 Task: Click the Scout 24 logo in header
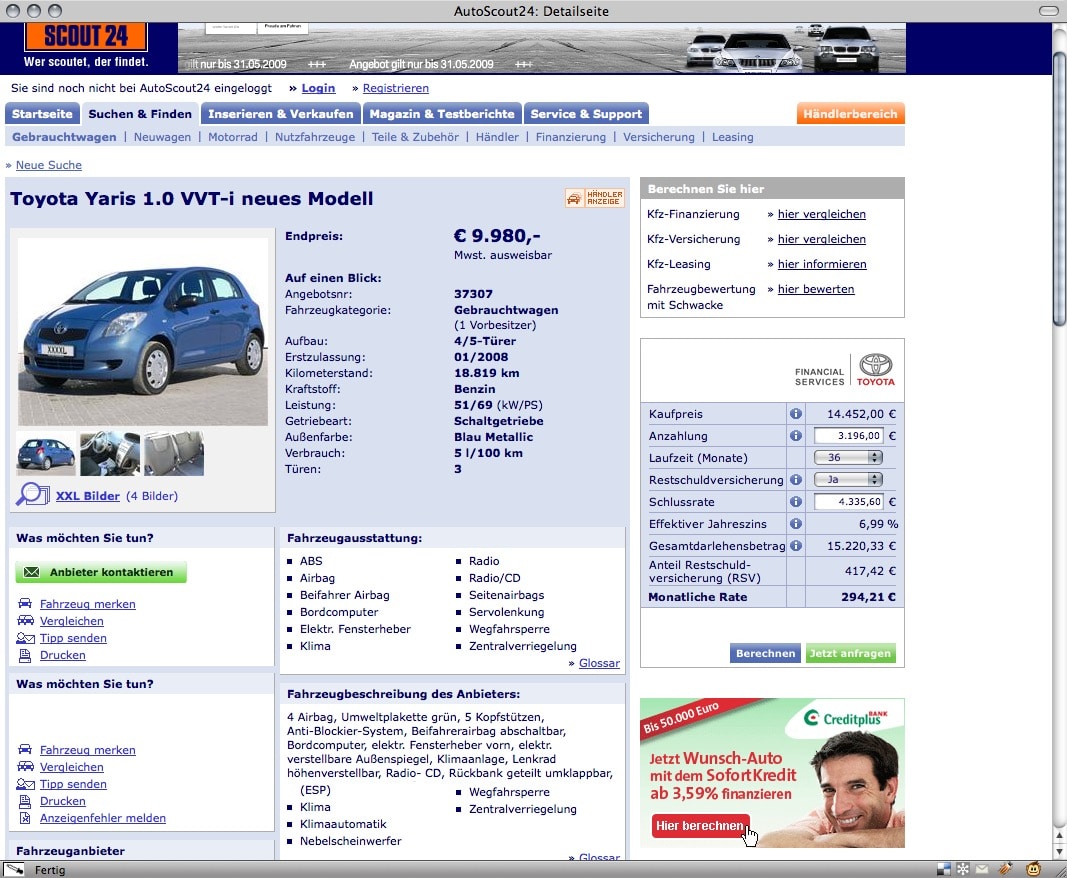coord(86,37)
